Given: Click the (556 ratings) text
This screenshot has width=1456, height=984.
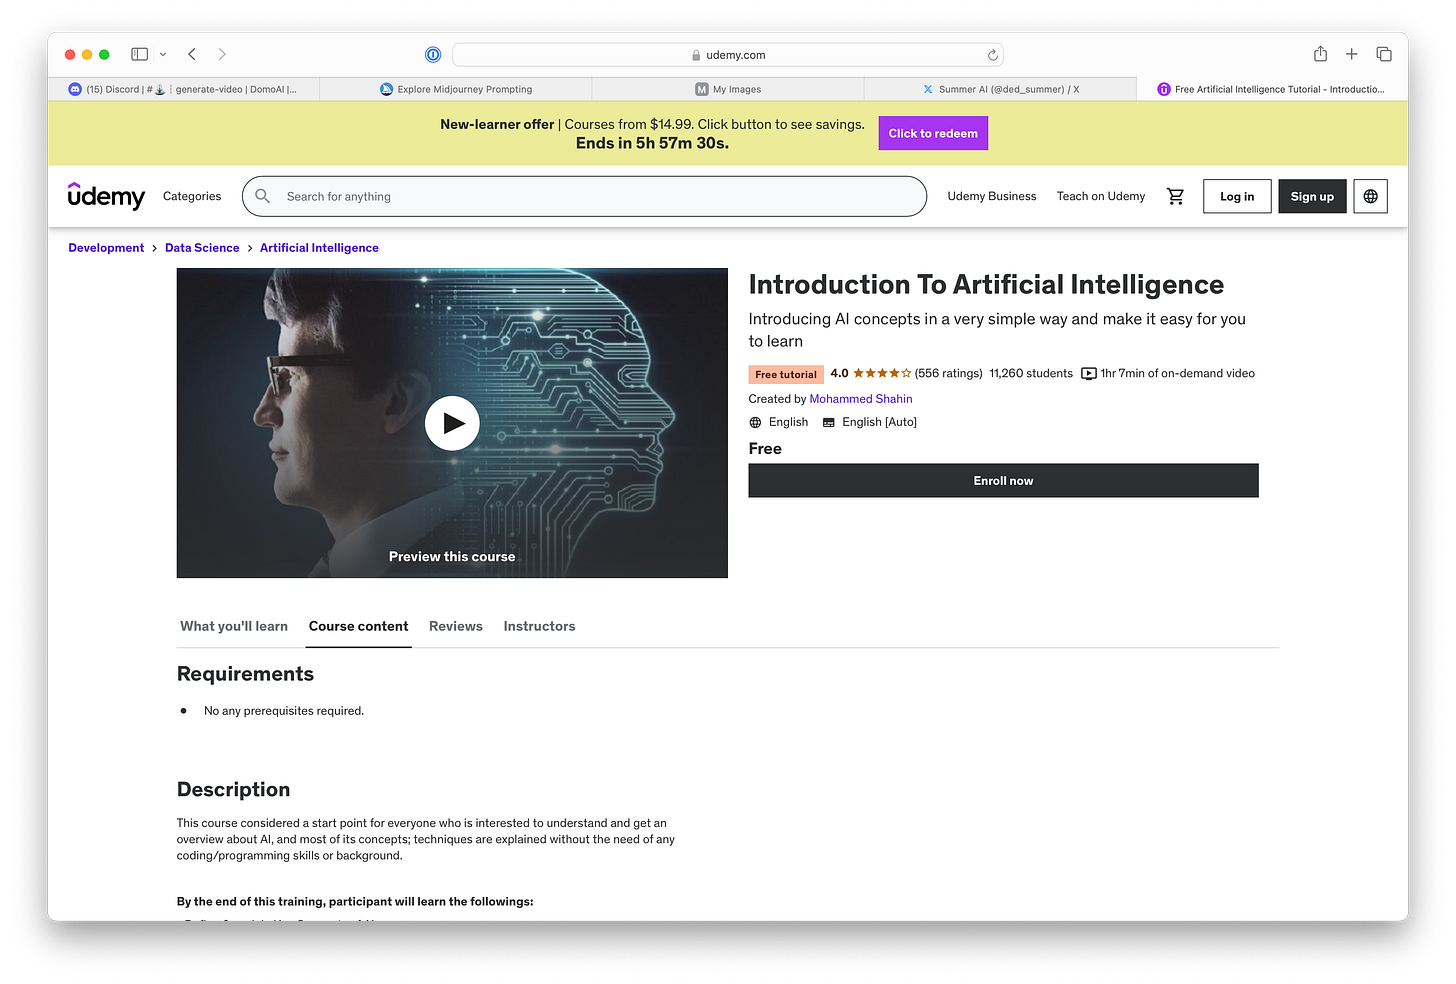Looking at the screenshot, I should [x=949, y=373].
